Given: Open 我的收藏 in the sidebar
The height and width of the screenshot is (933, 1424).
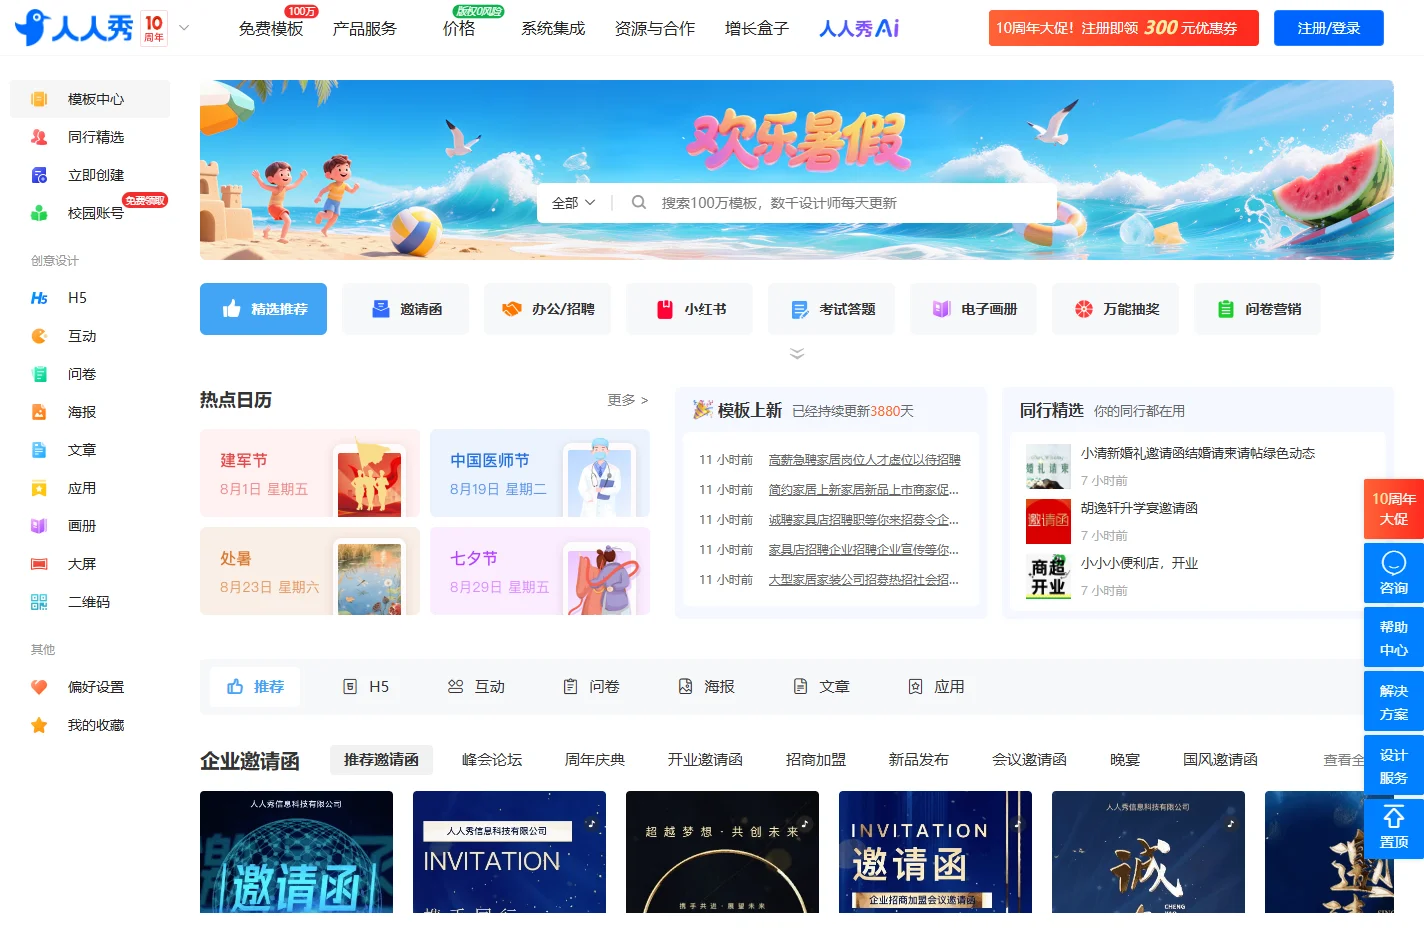Looking at the screenshot, I should [90, 725].
